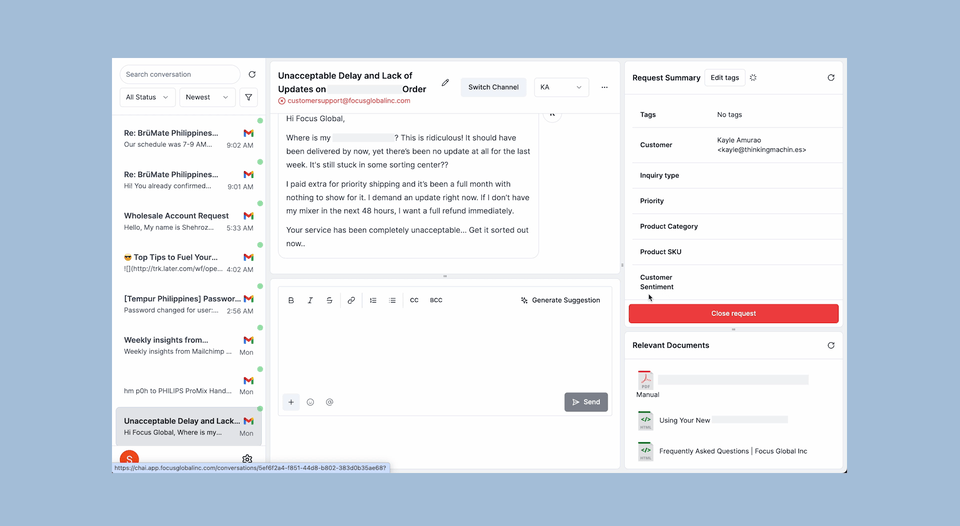The image size is (960, 526).
Task: Toggle strikethrough text formatting
Action: (x=329, y=300)
